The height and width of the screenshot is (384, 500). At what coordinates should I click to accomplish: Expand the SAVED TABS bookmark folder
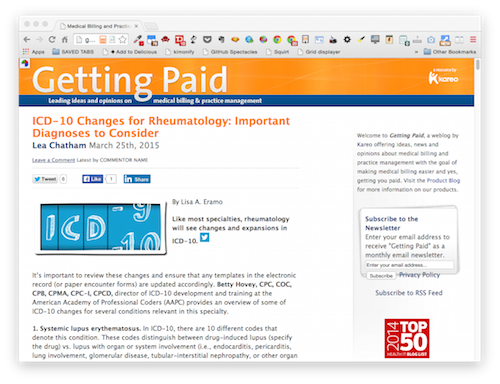coord(73,52)
